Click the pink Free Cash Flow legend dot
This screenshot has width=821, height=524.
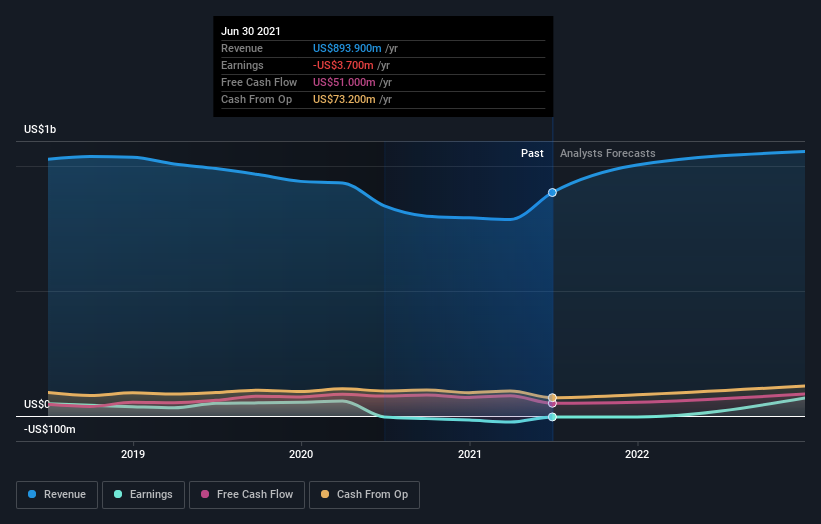205,494
